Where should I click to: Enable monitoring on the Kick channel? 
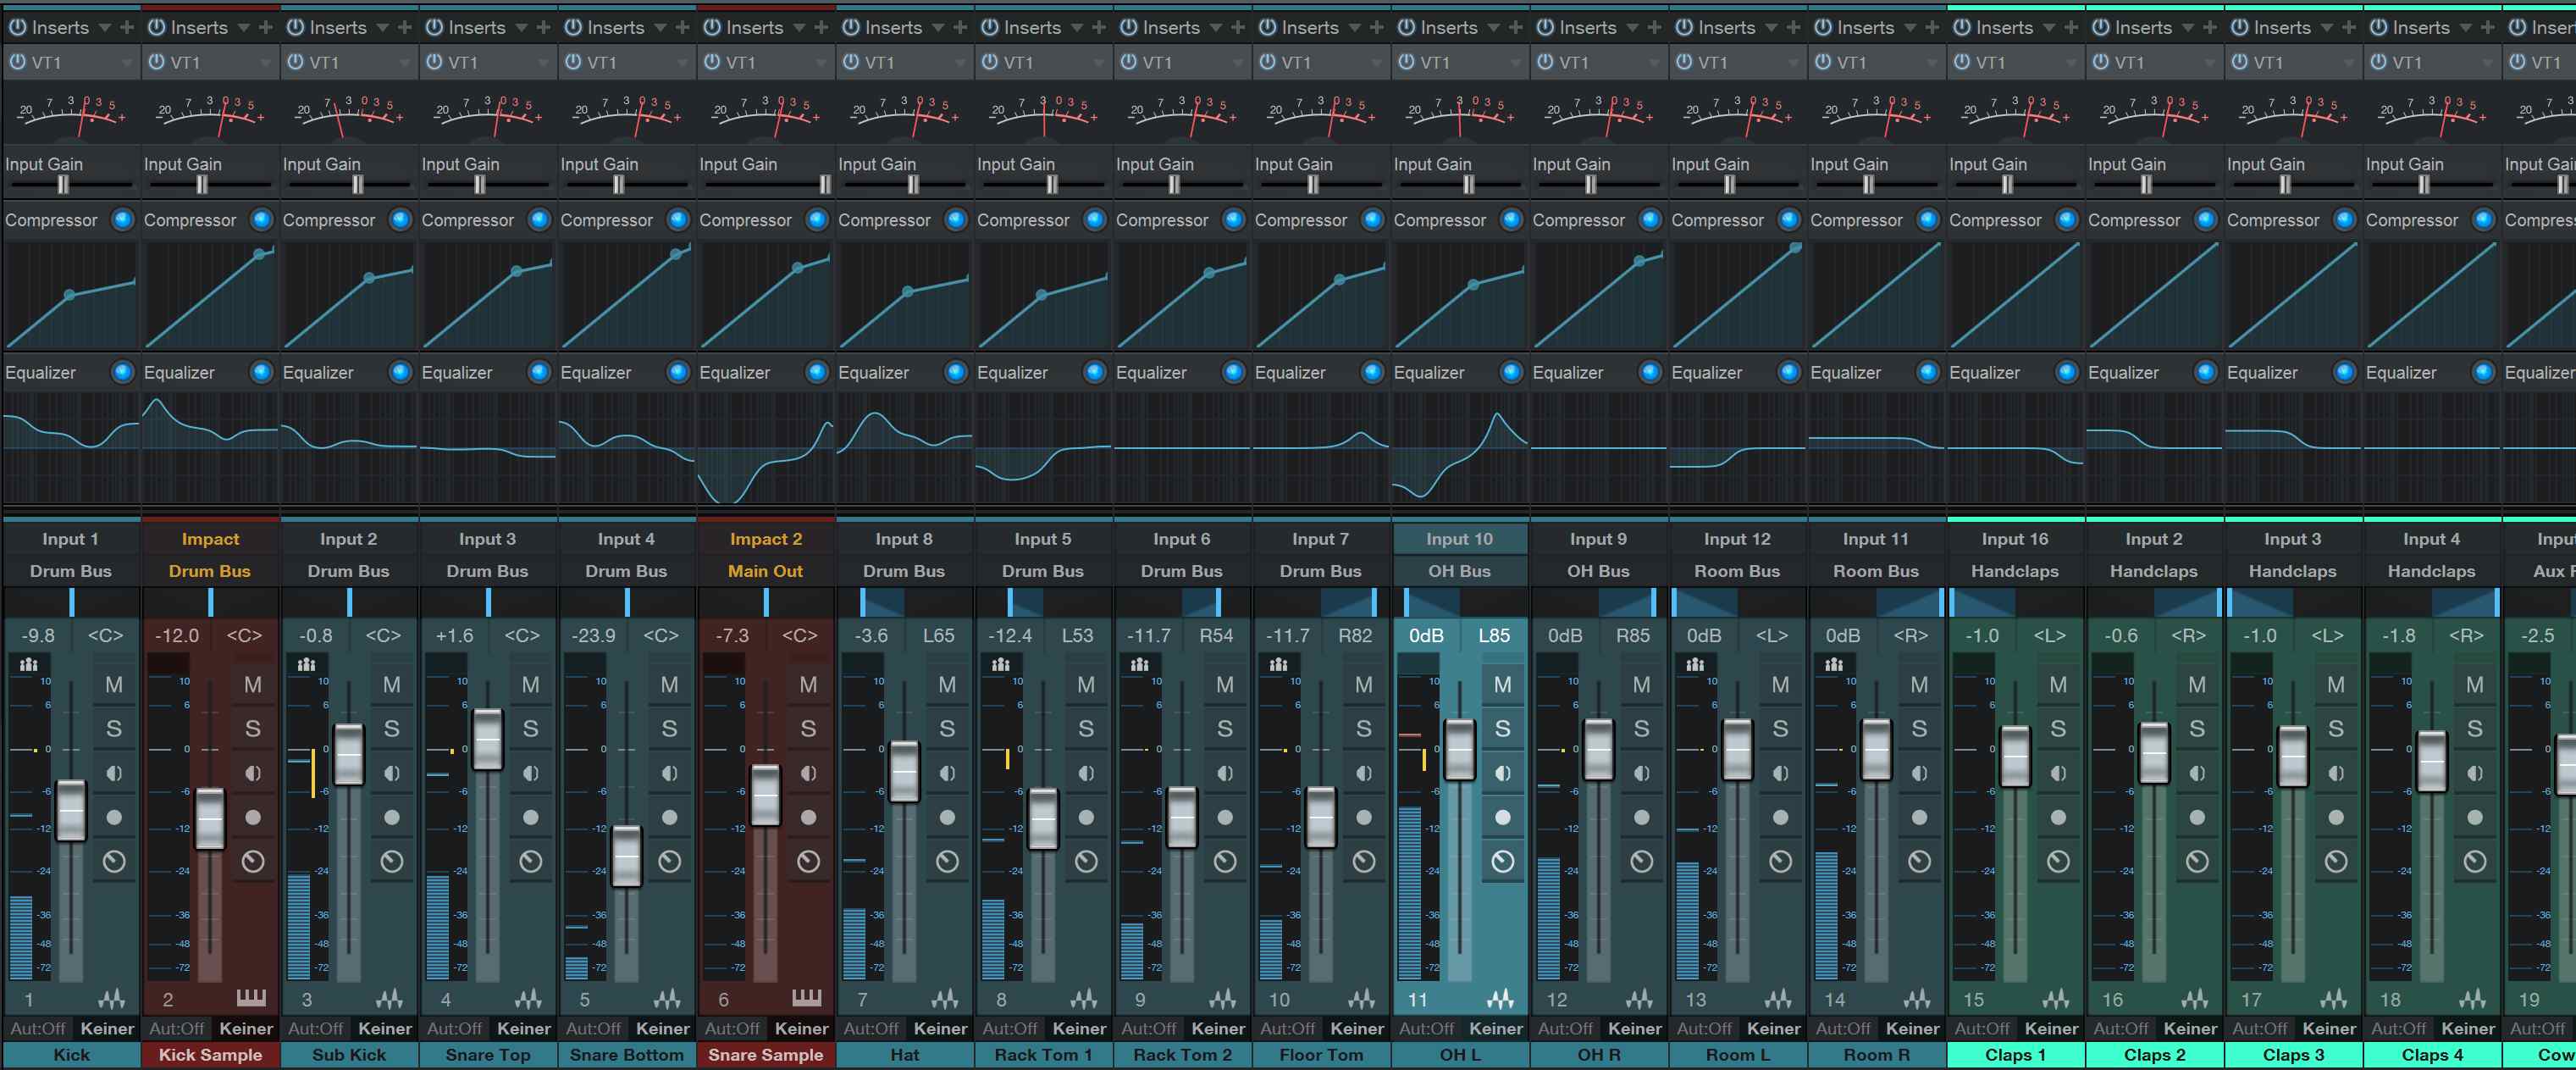114,773
